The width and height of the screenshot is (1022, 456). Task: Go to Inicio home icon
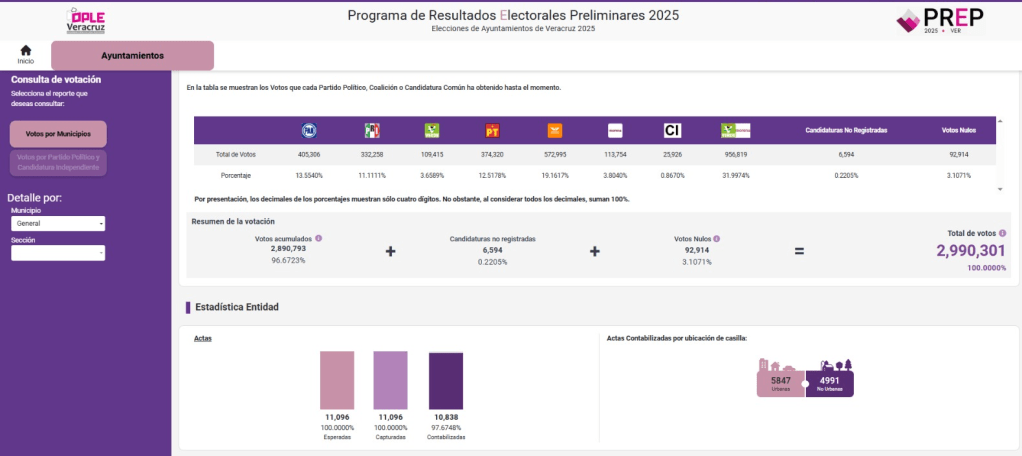click(26, 51)
